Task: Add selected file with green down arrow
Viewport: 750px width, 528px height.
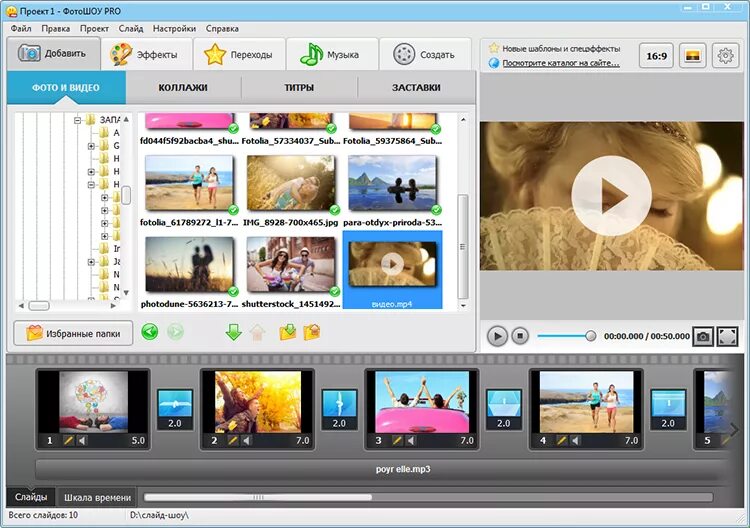Action: (x=233, y=332)
